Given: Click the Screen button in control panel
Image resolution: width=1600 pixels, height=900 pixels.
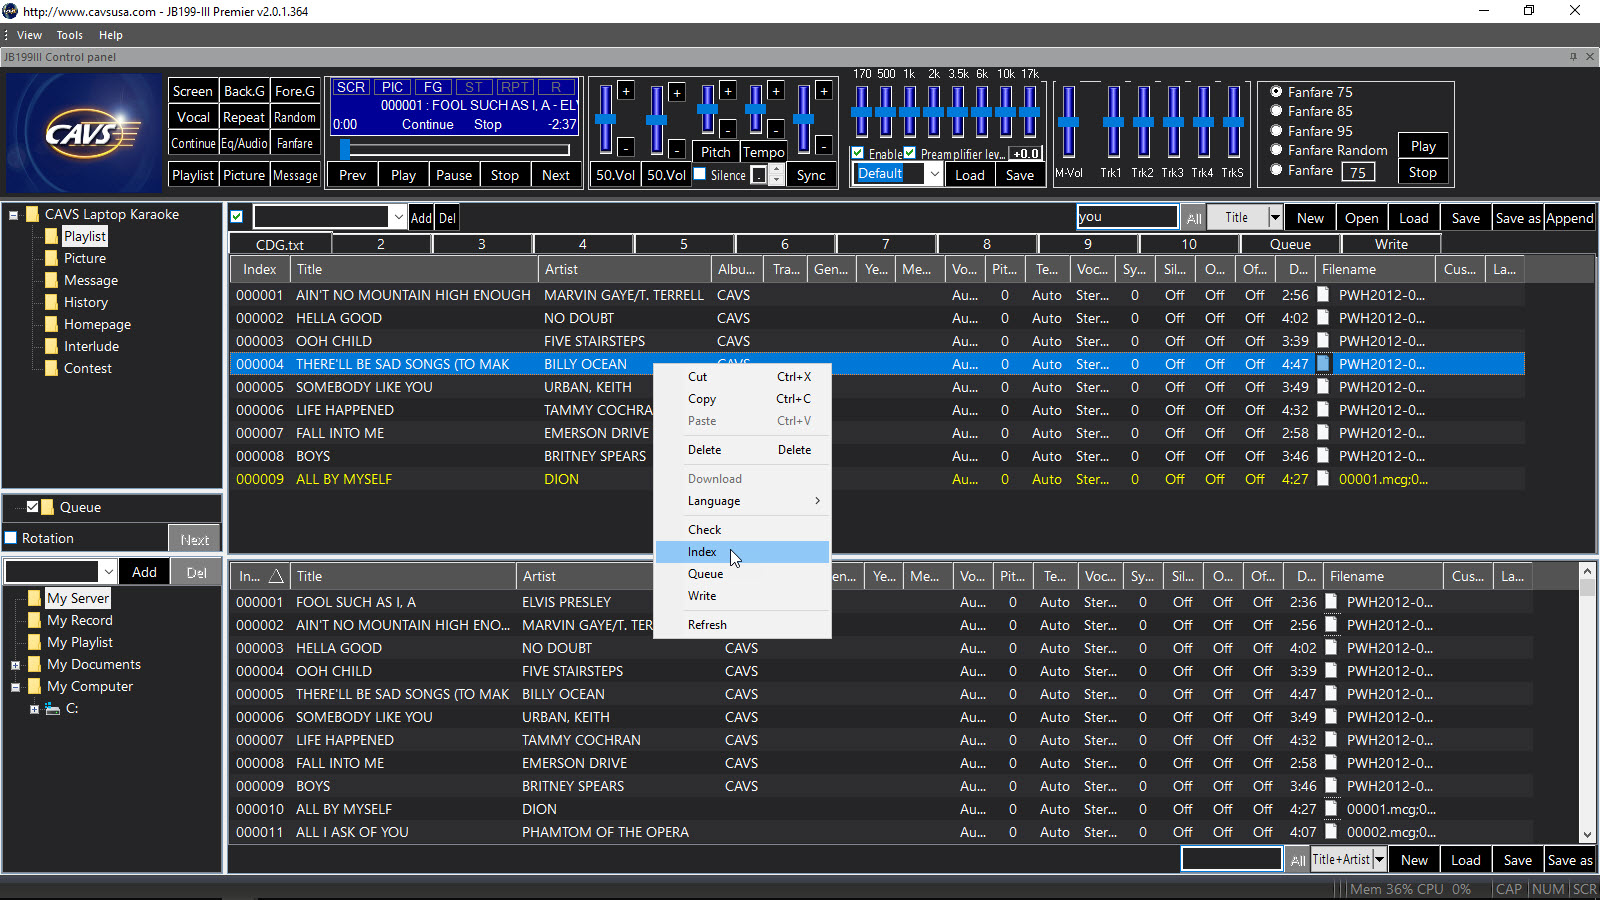Looking at the screenshot, I should pyautogui.click(x=193, y=91).
